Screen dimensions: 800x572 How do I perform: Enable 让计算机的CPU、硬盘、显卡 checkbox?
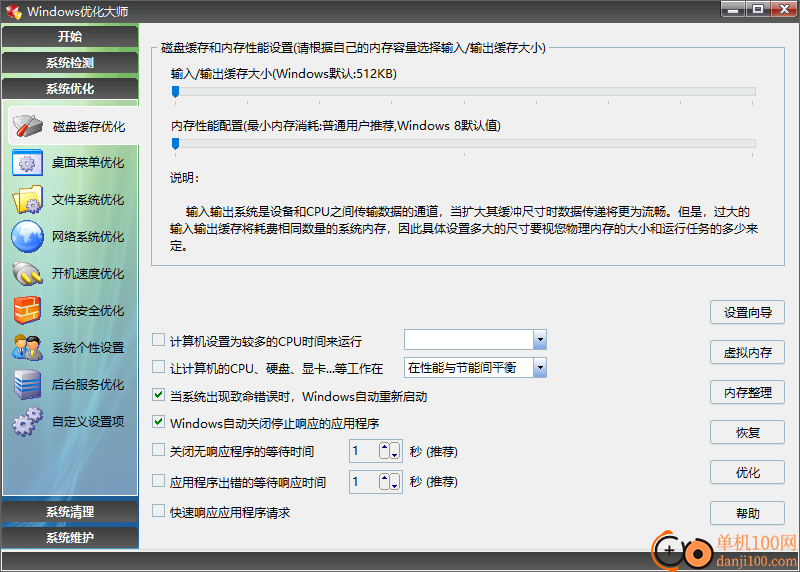159,367
